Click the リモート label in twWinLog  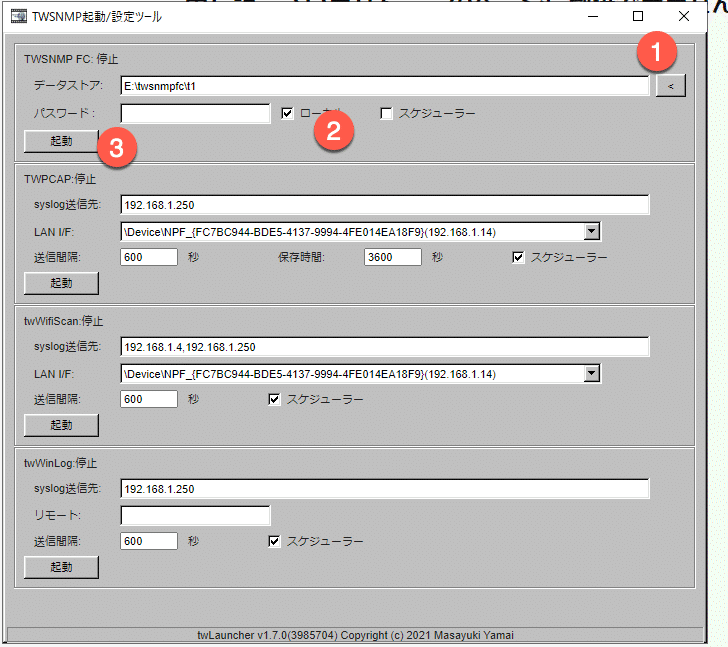pyautogui.click(x=58, y=515)
